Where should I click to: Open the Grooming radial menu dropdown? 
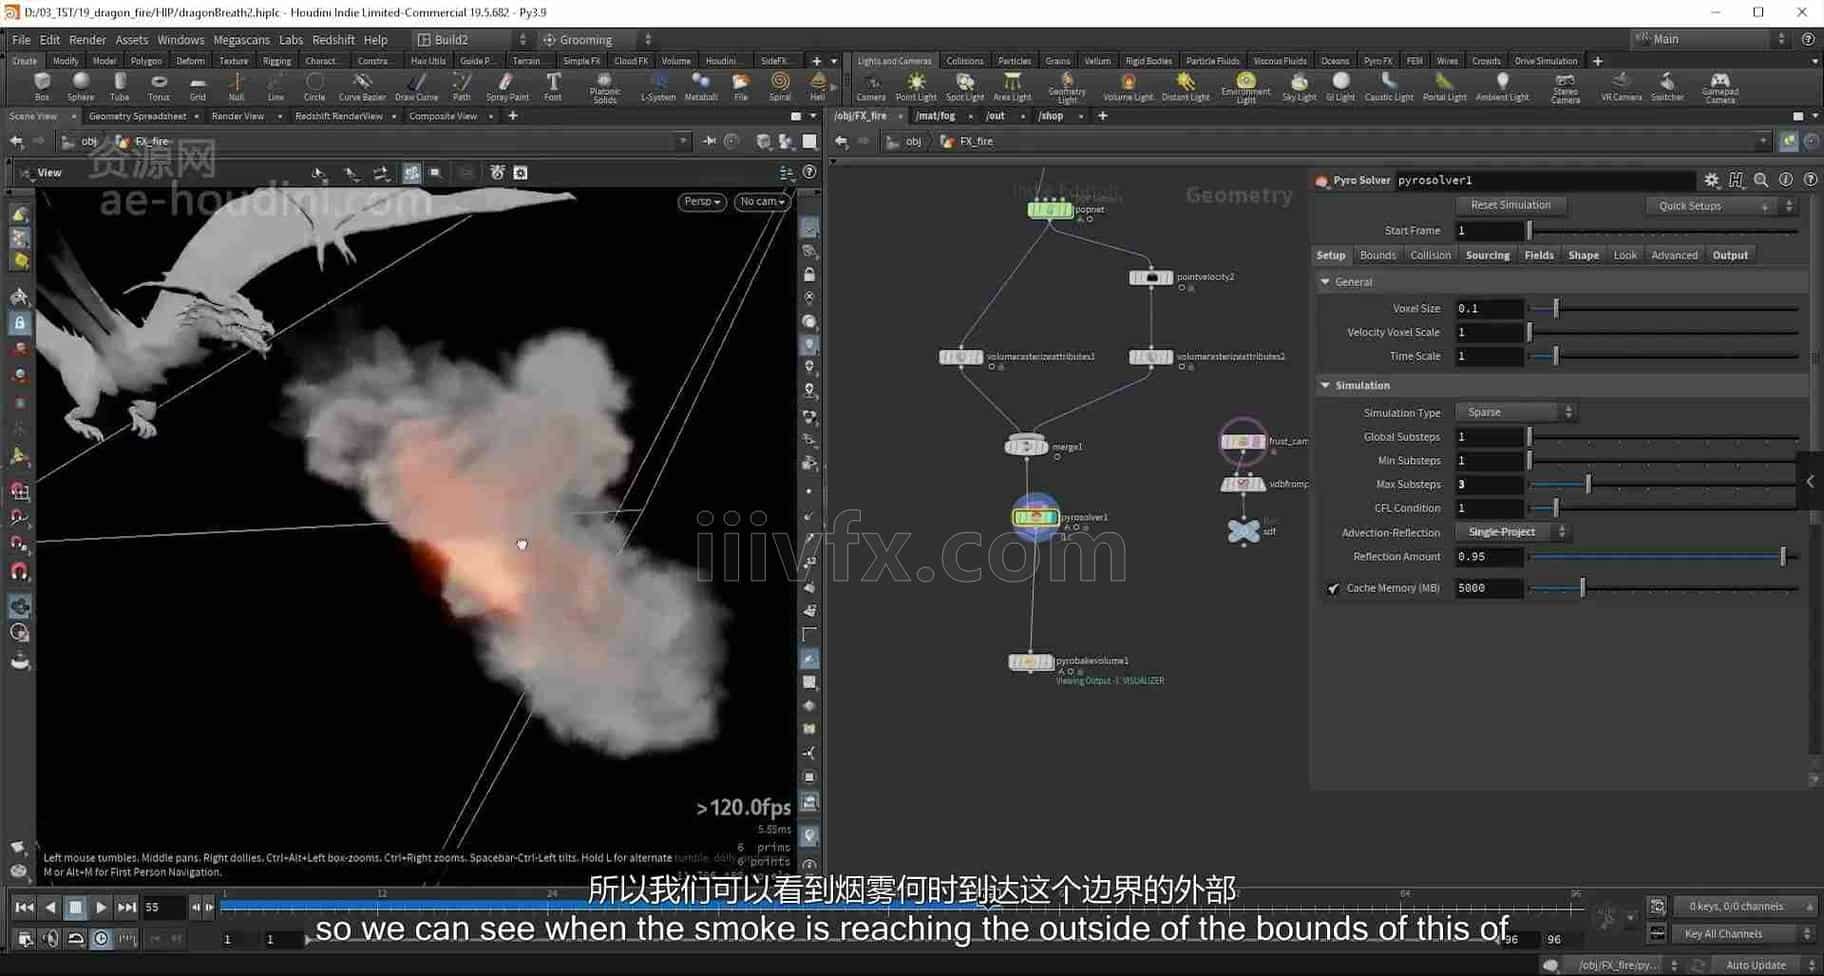[x=597, y=40]
